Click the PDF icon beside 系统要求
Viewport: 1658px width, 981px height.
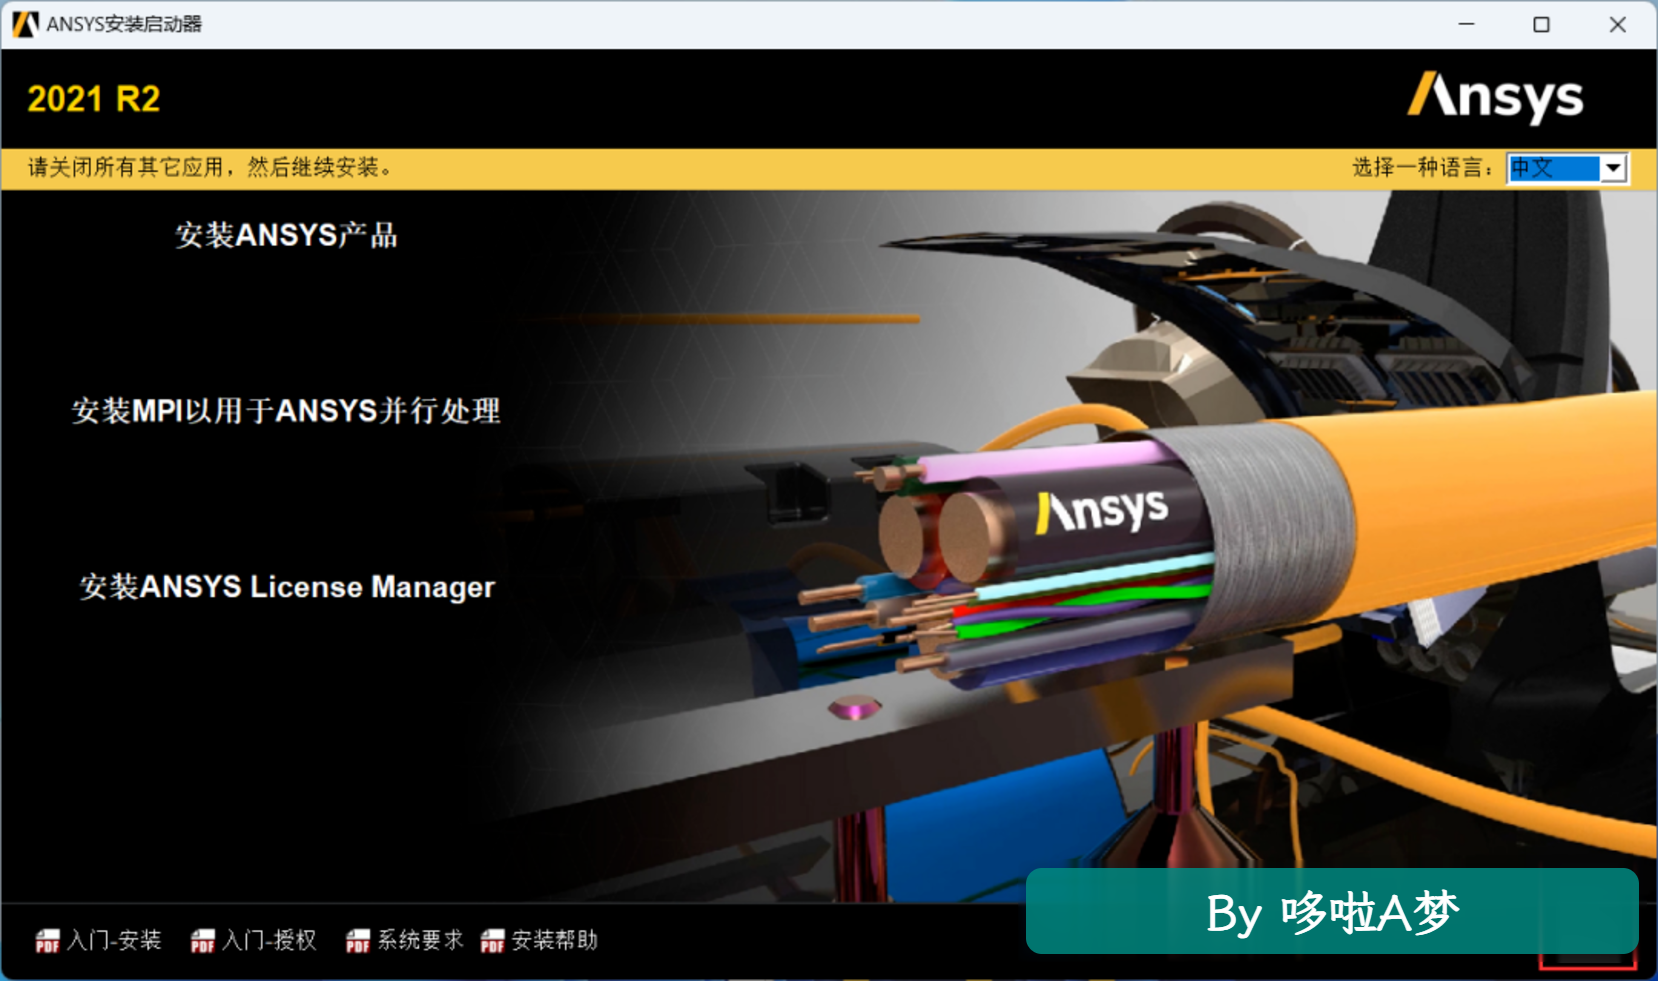pyautogui.click(x=358, y=941)
